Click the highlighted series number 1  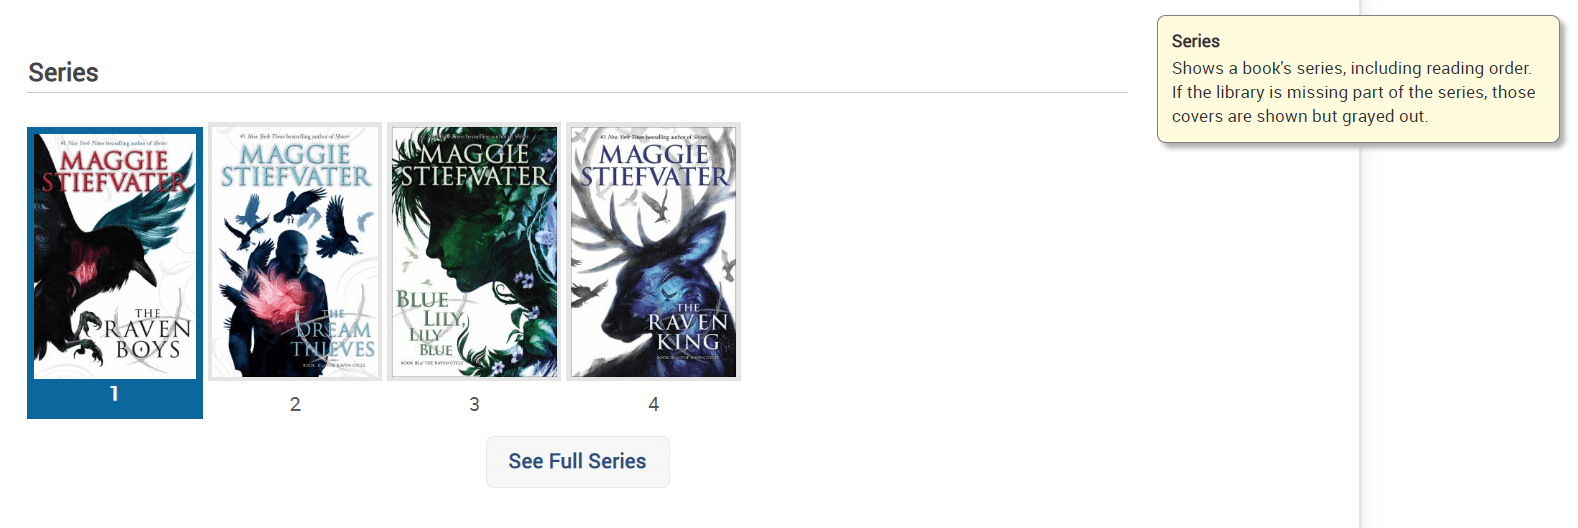coord(114,394)
